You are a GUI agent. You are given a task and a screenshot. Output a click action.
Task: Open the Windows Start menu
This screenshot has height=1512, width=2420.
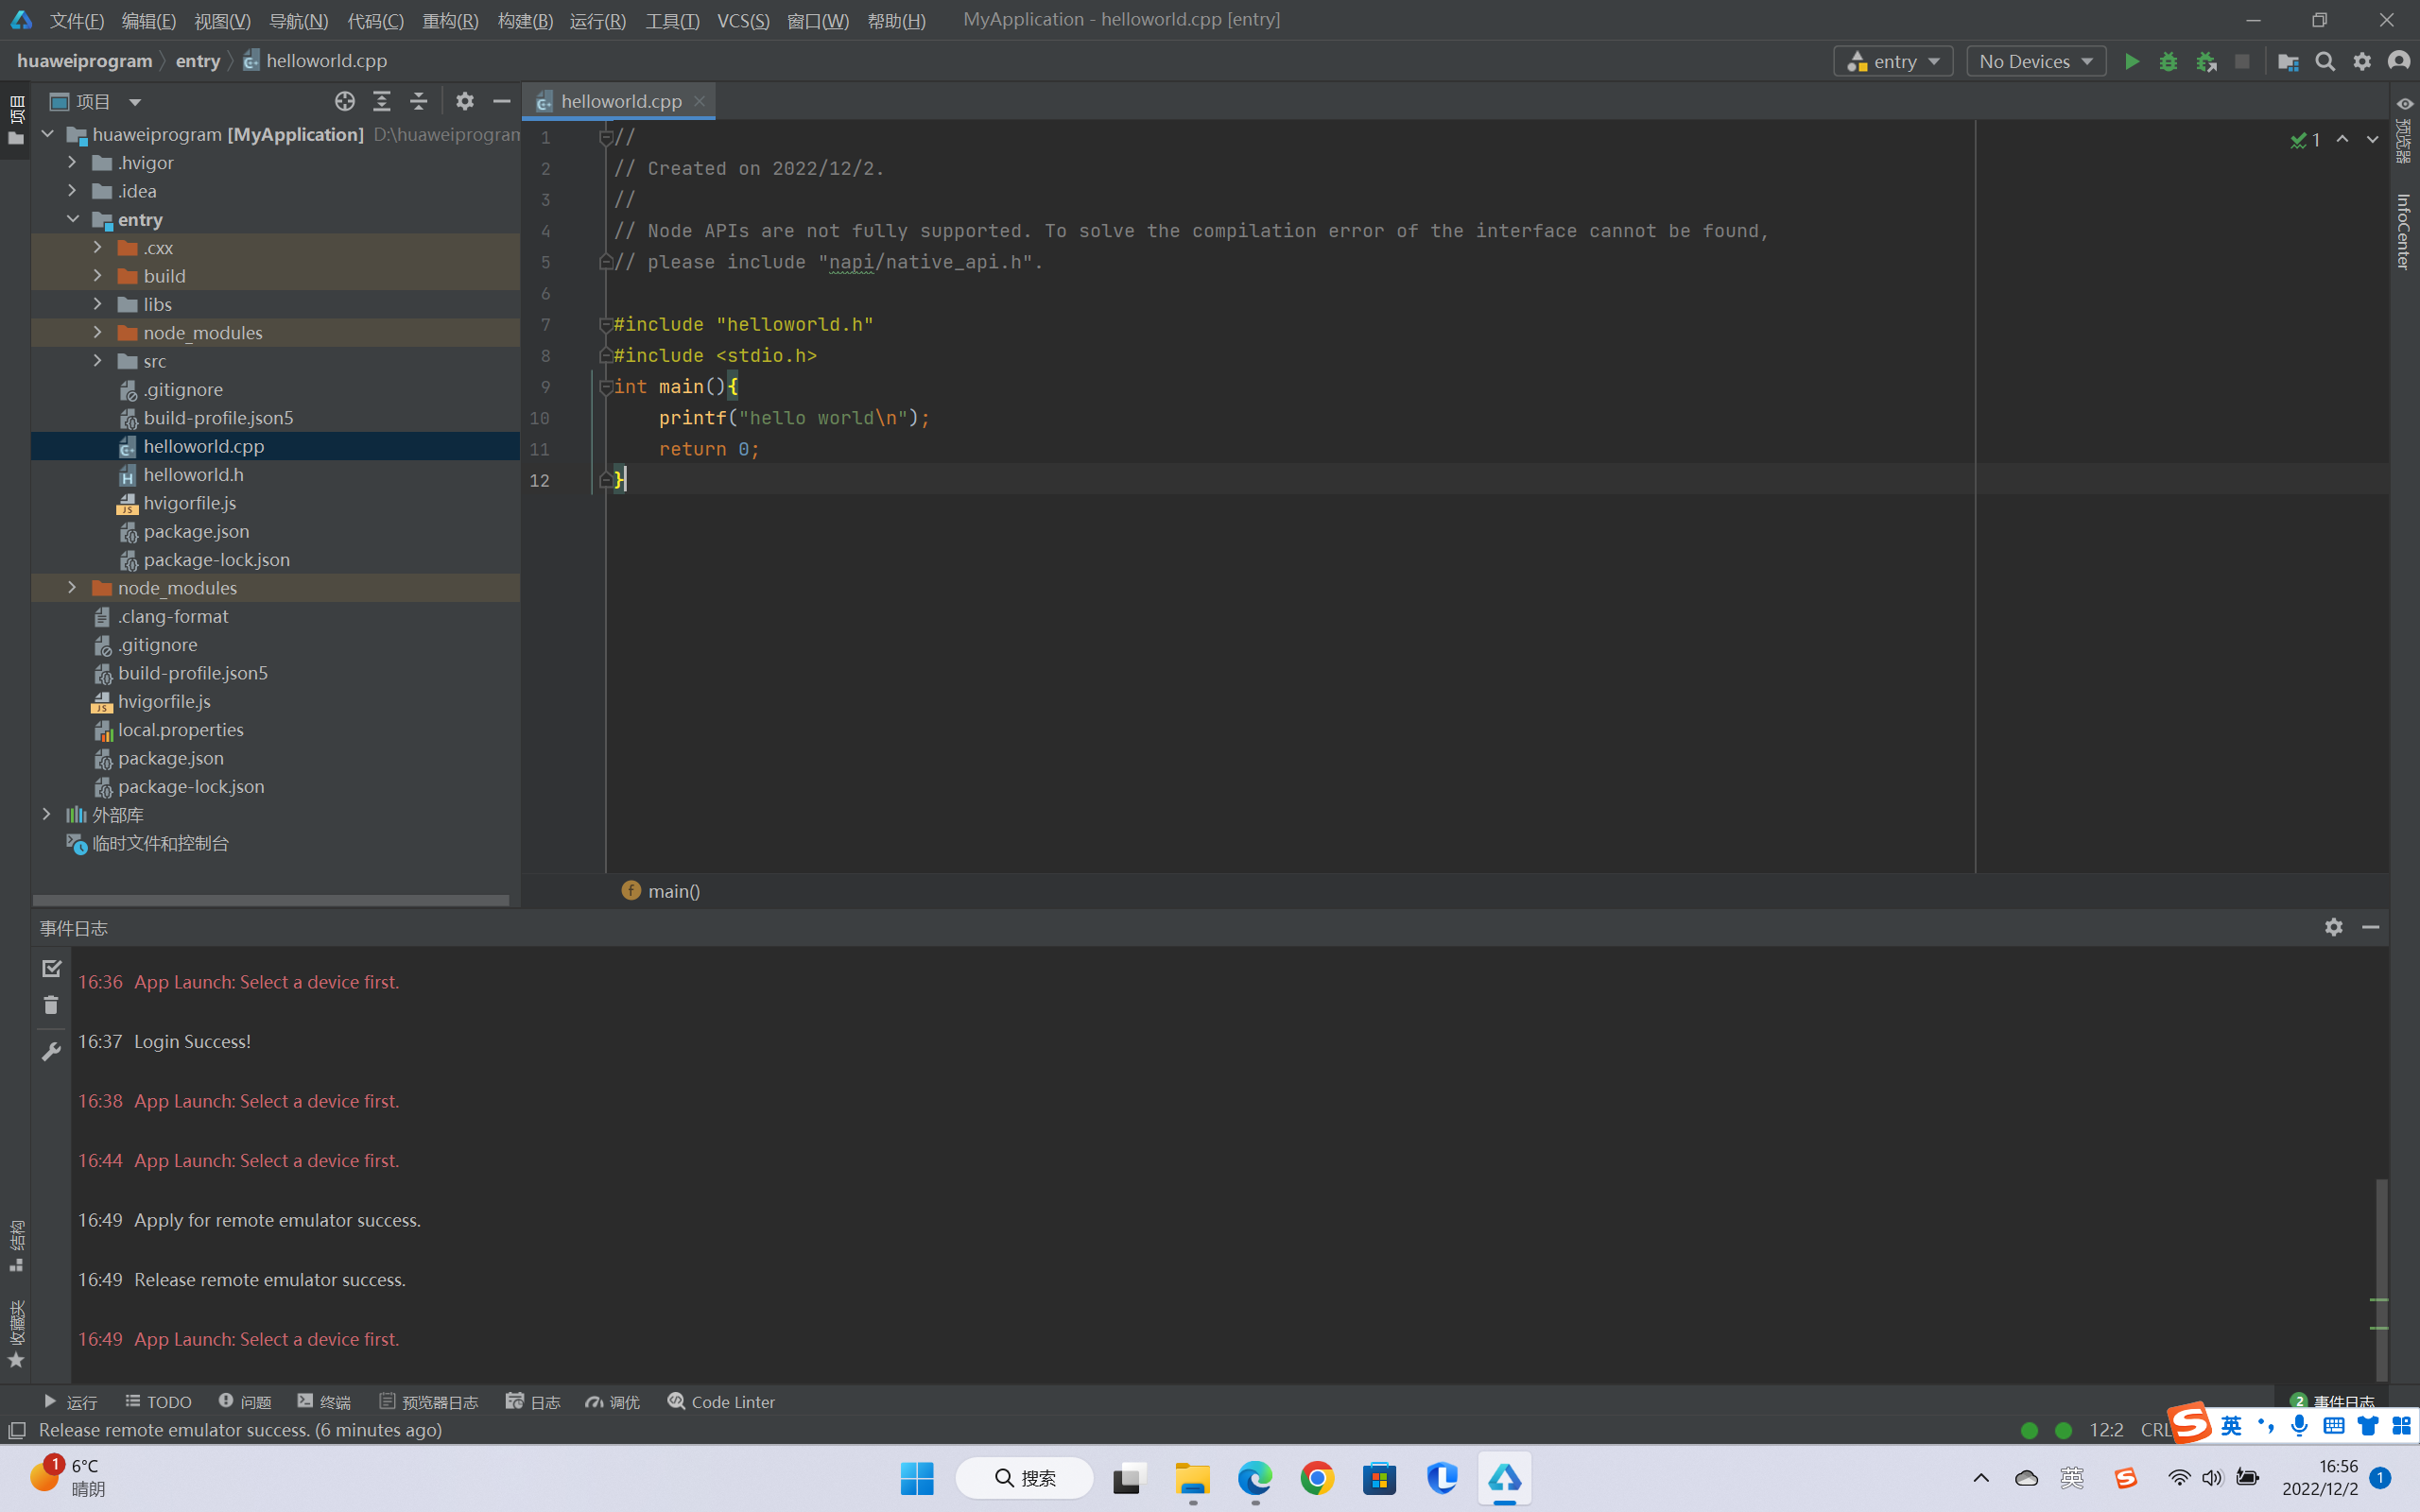tap(916, 1478)
